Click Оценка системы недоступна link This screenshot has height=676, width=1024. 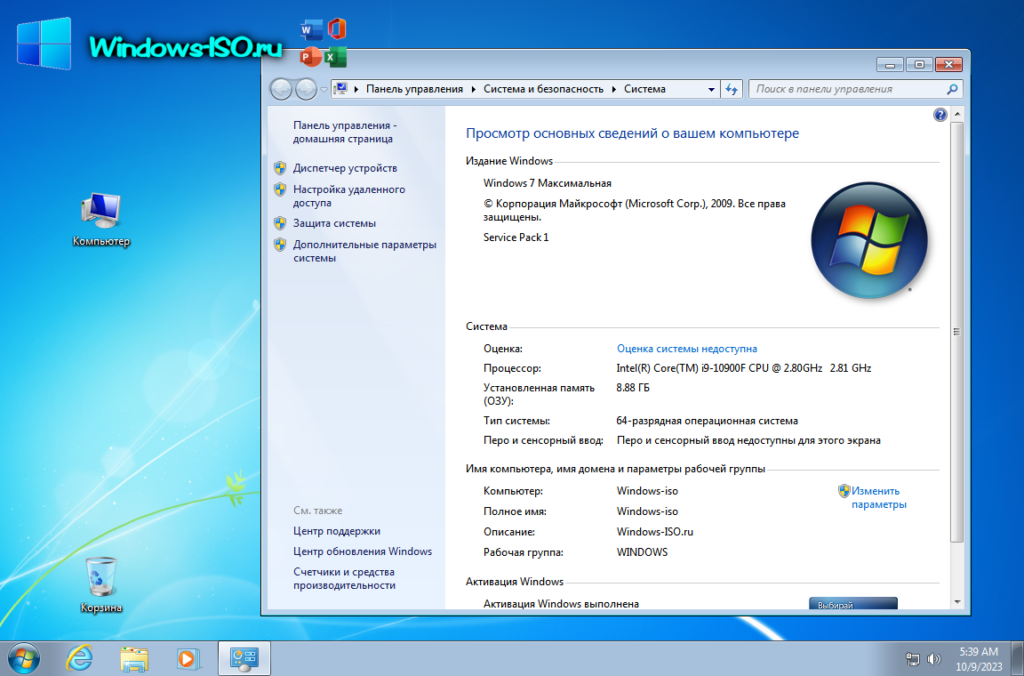(x=687, y=349)
